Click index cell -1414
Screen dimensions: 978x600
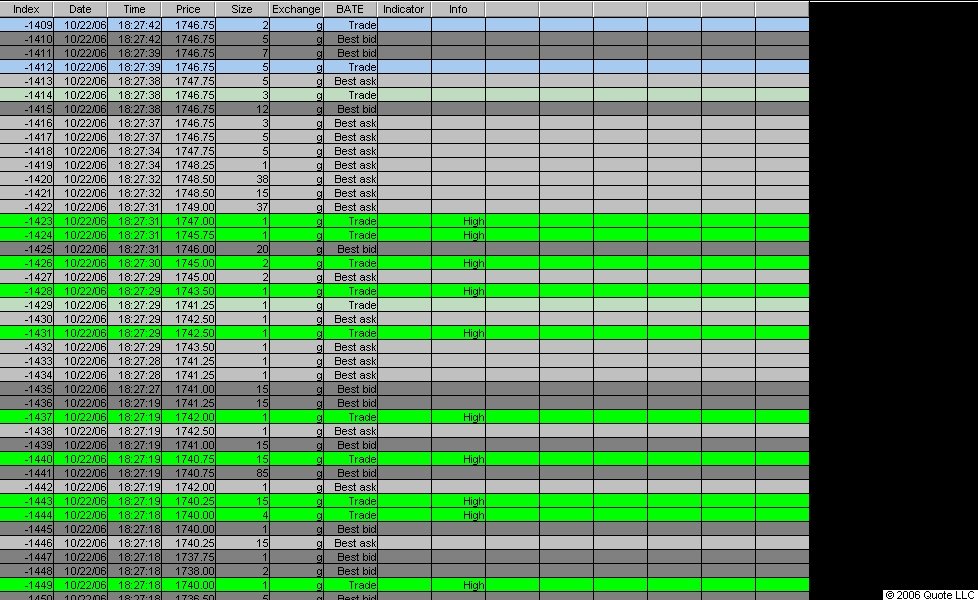pos(27,95)
